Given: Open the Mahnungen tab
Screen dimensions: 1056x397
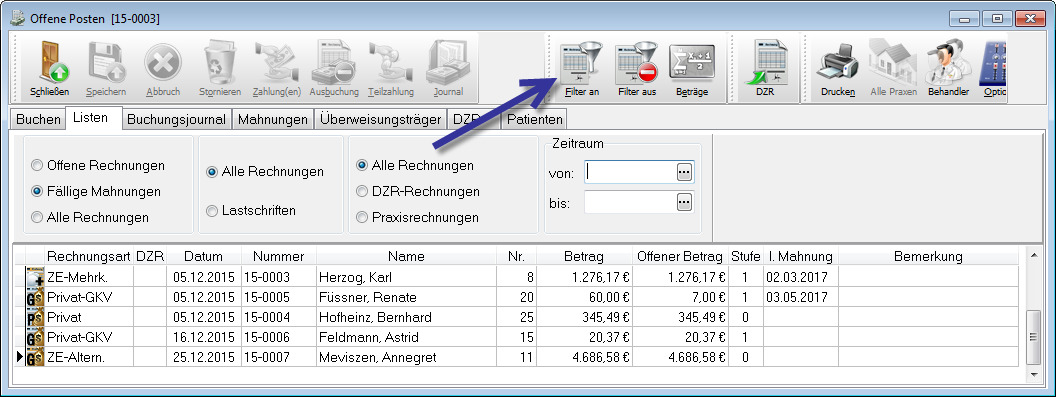Looking at the screenshot, I should coord(273,119).
